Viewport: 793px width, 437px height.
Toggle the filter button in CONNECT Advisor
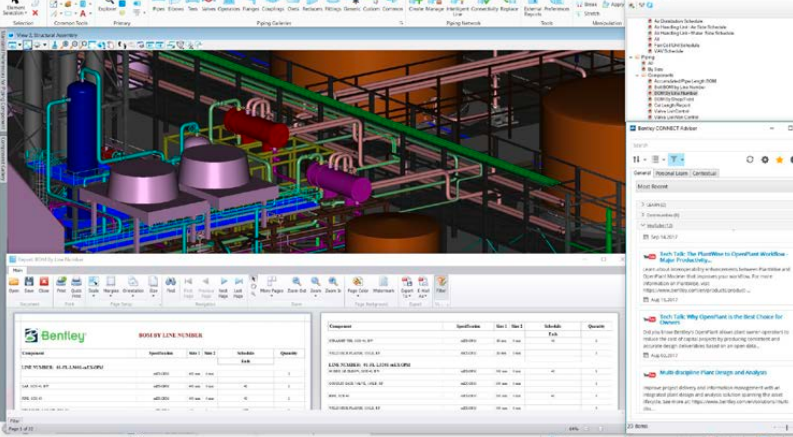click(675, 159)
